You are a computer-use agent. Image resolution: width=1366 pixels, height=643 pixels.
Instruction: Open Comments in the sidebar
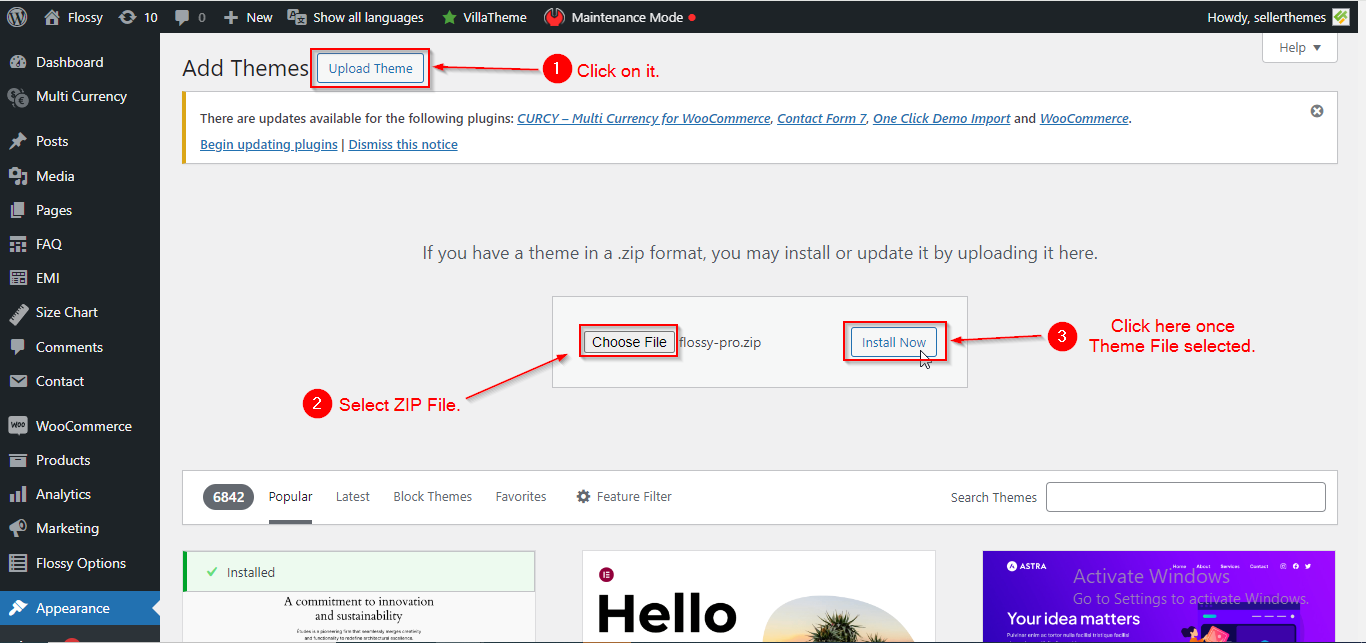[x=80, y=347]
